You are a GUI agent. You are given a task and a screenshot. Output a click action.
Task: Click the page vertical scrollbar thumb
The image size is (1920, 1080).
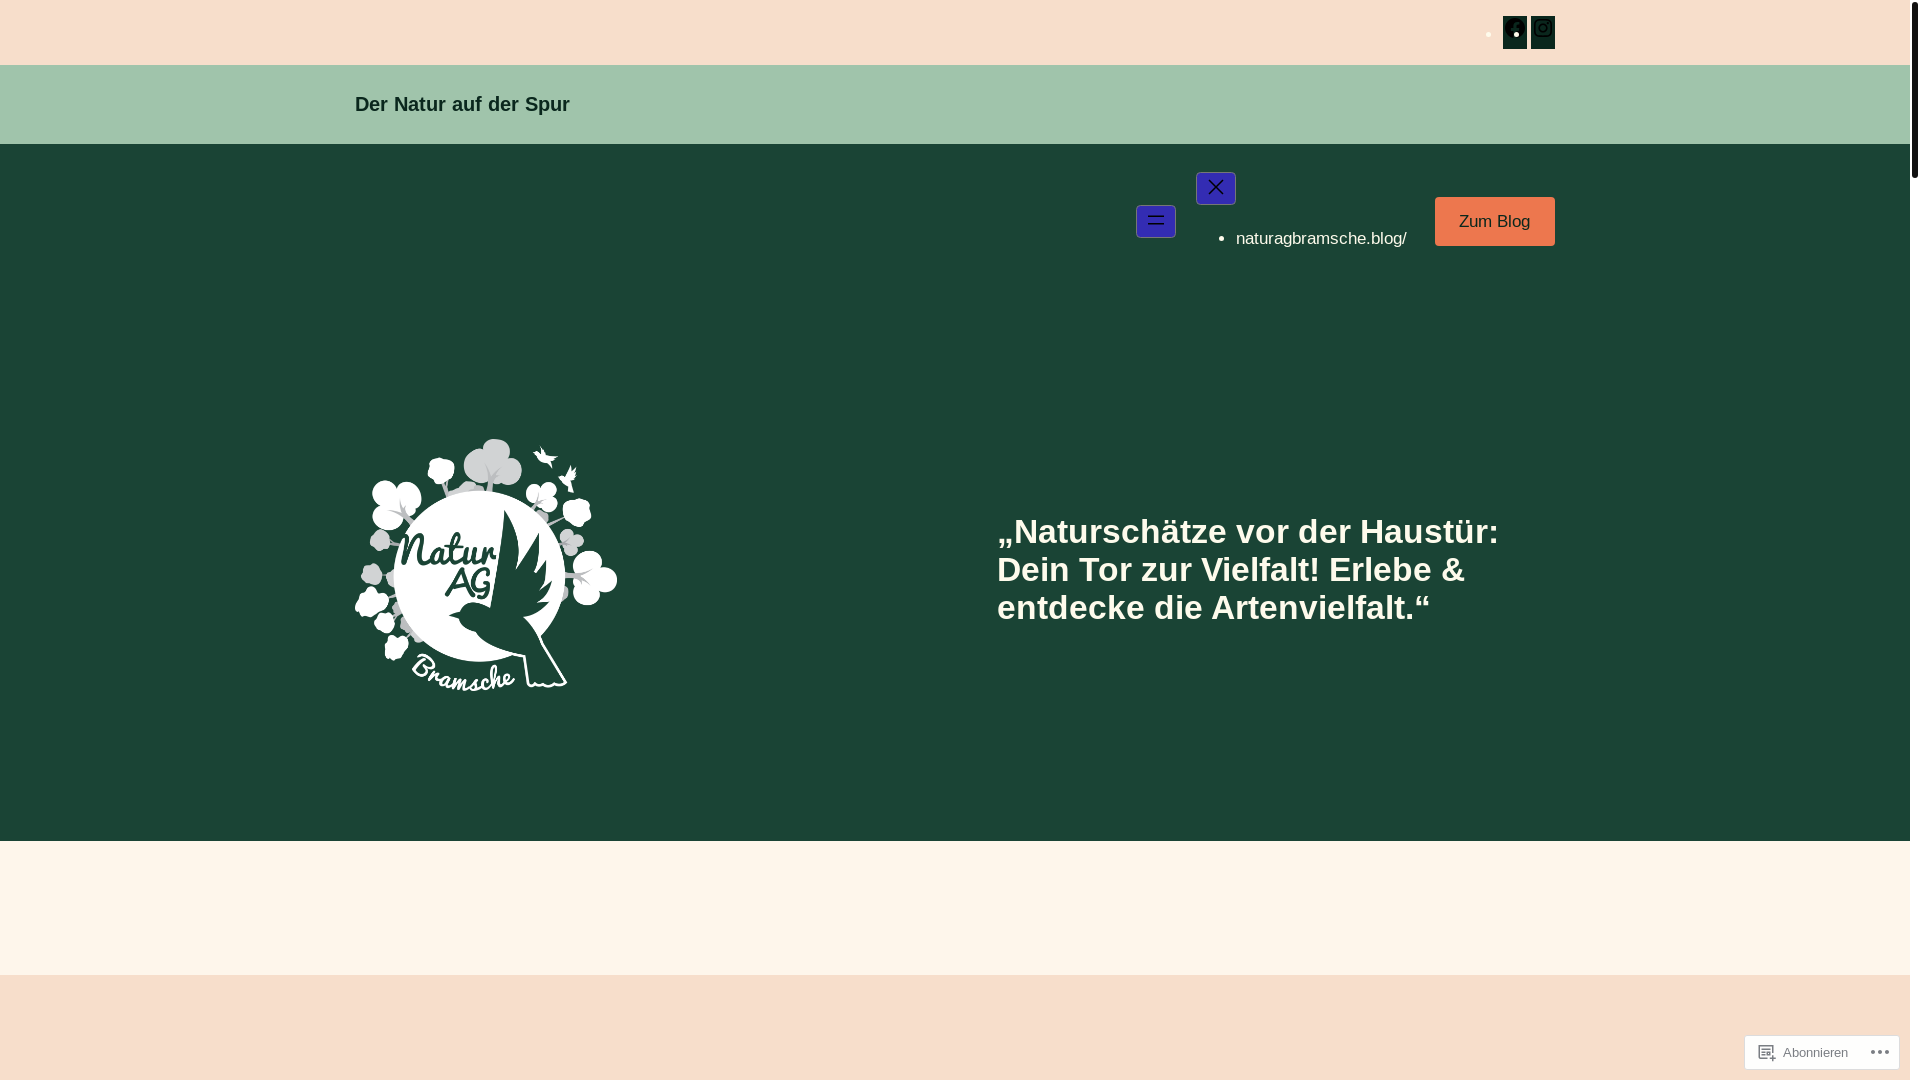pyautogui.click(x=1915, y=90)
